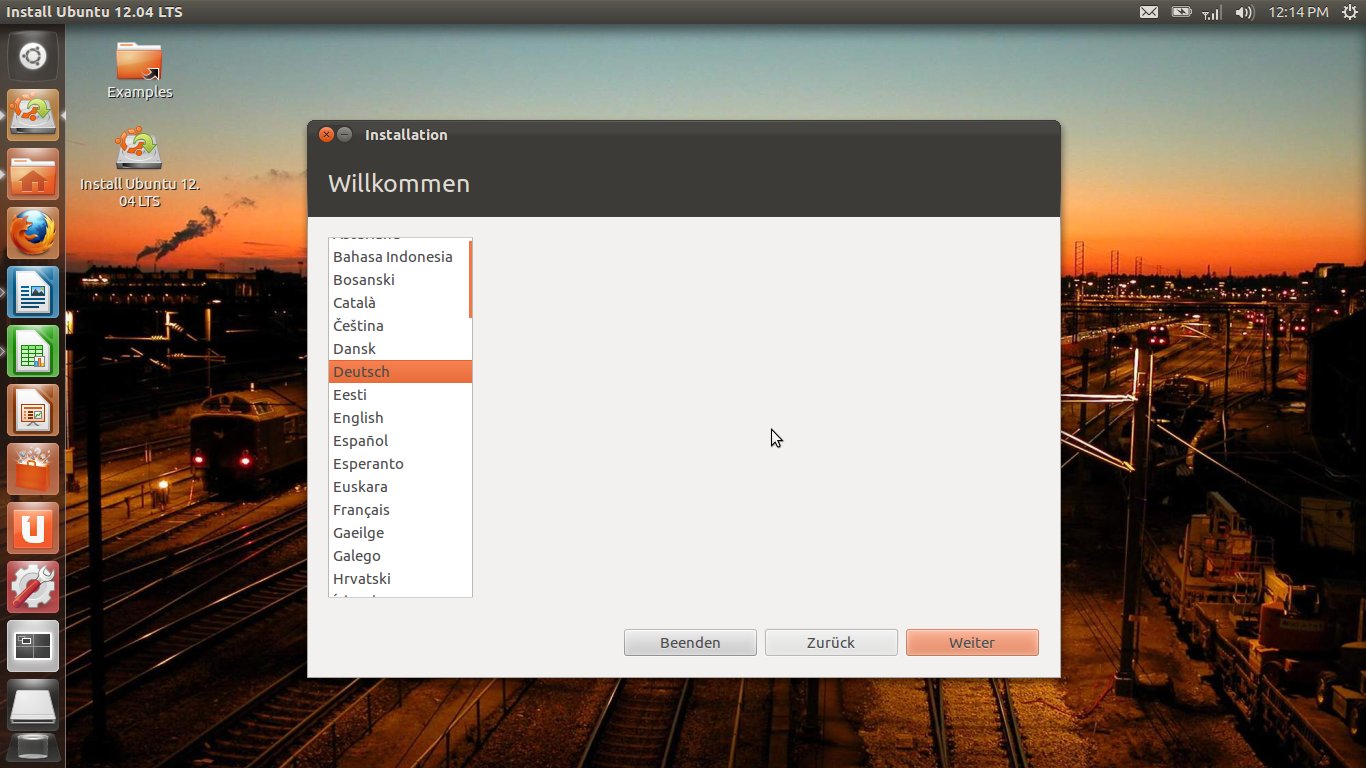Open the sound volume indicator
Screen dimensions: 1366x768
[1244, 12]
